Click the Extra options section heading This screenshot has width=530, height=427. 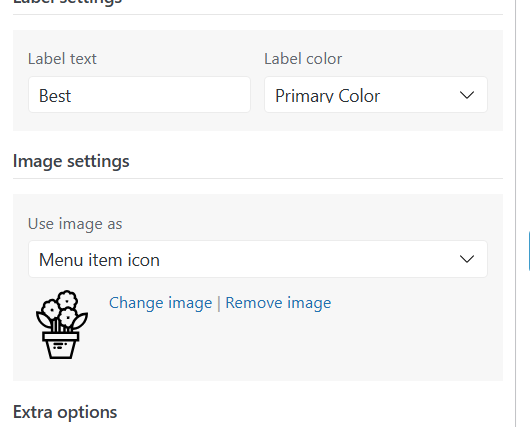65,412
